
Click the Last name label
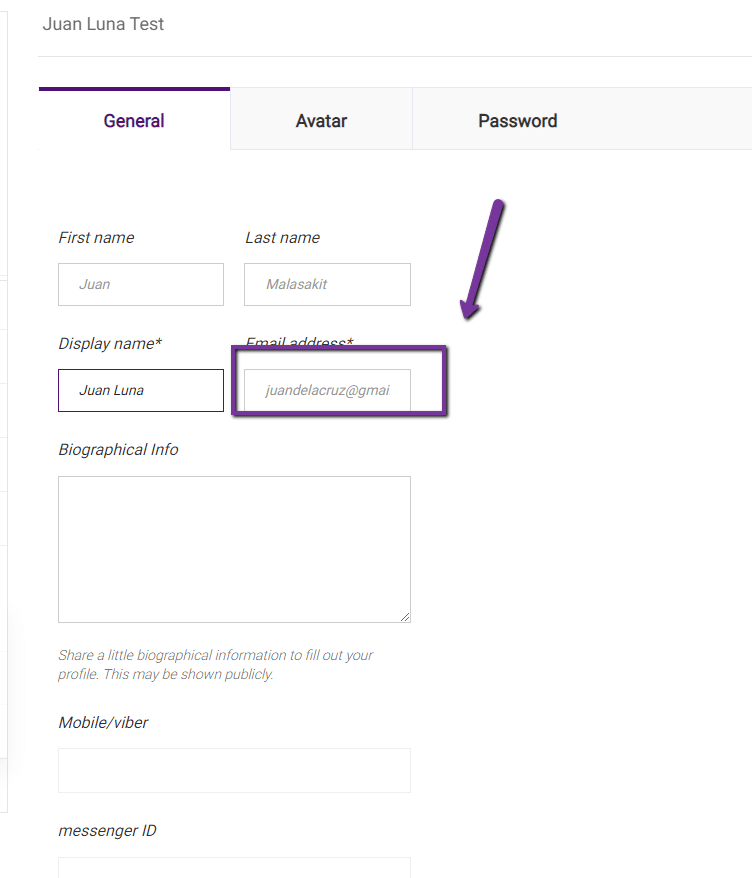pyautogui.click(x=282, y=238)
